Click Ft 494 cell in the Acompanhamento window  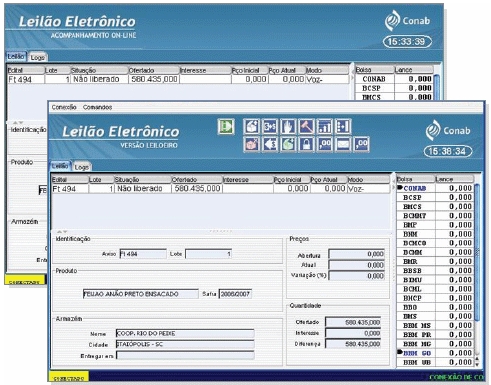[26, 79]
